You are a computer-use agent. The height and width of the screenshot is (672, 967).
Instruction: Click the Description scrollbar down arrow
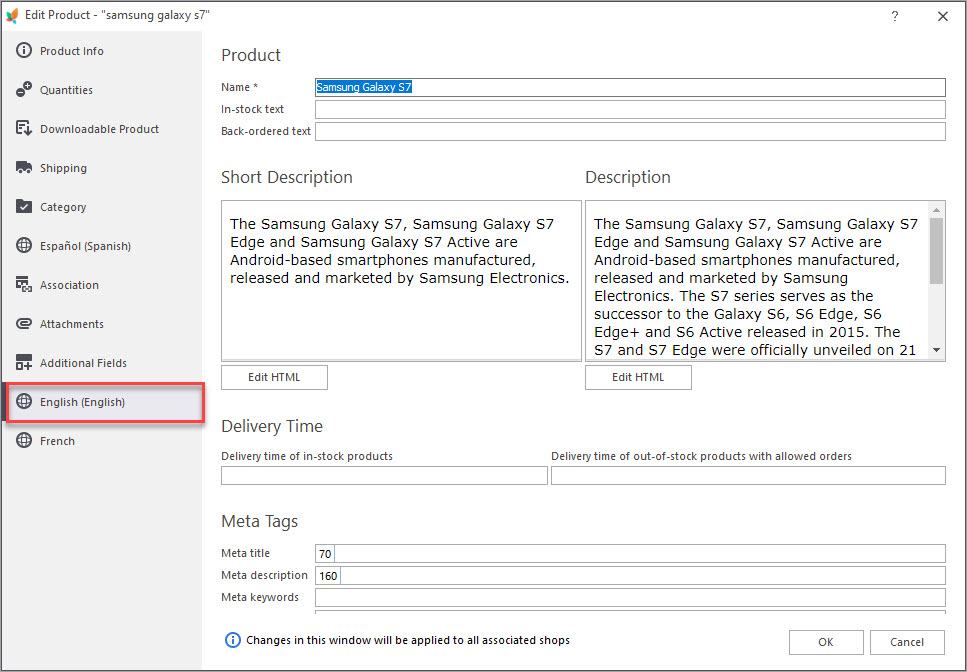(937, 350)
